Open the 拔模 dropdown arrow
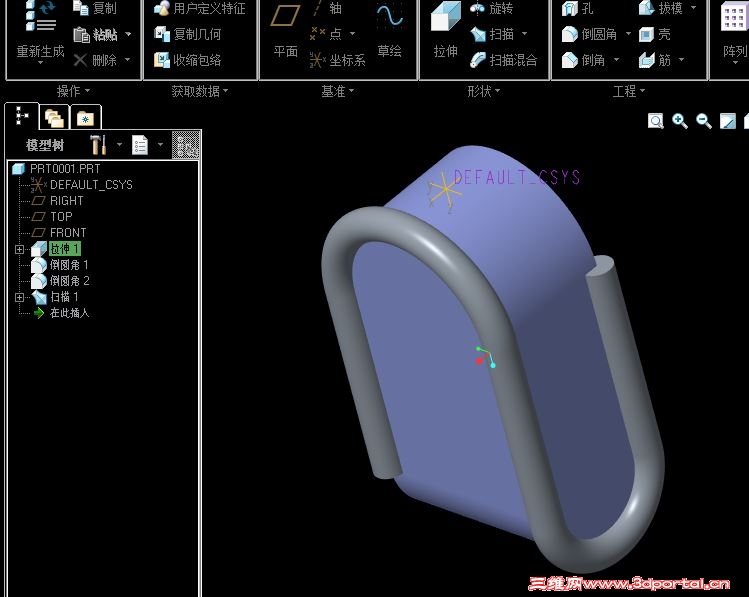Image resolution: width=749 pixels, height=597 pixels. 693,8
